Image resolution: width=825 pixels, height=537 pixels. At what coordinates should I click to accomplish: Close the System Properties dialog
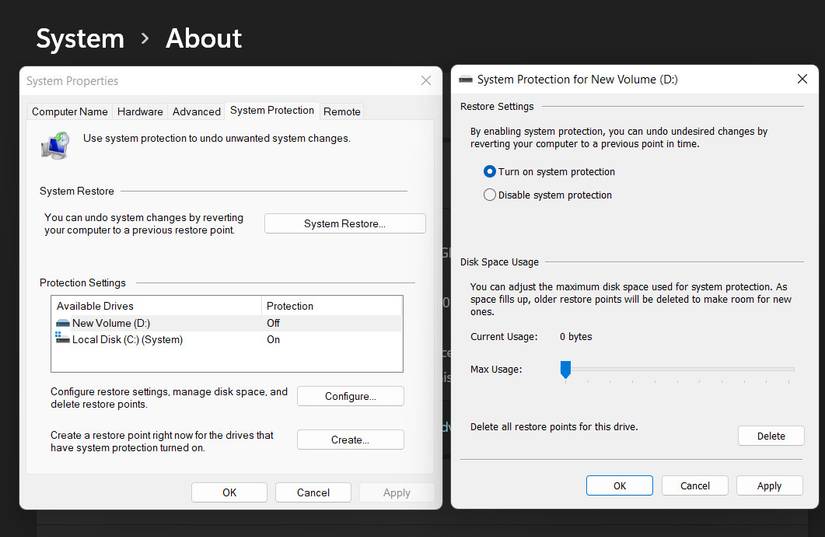[426, 81]
